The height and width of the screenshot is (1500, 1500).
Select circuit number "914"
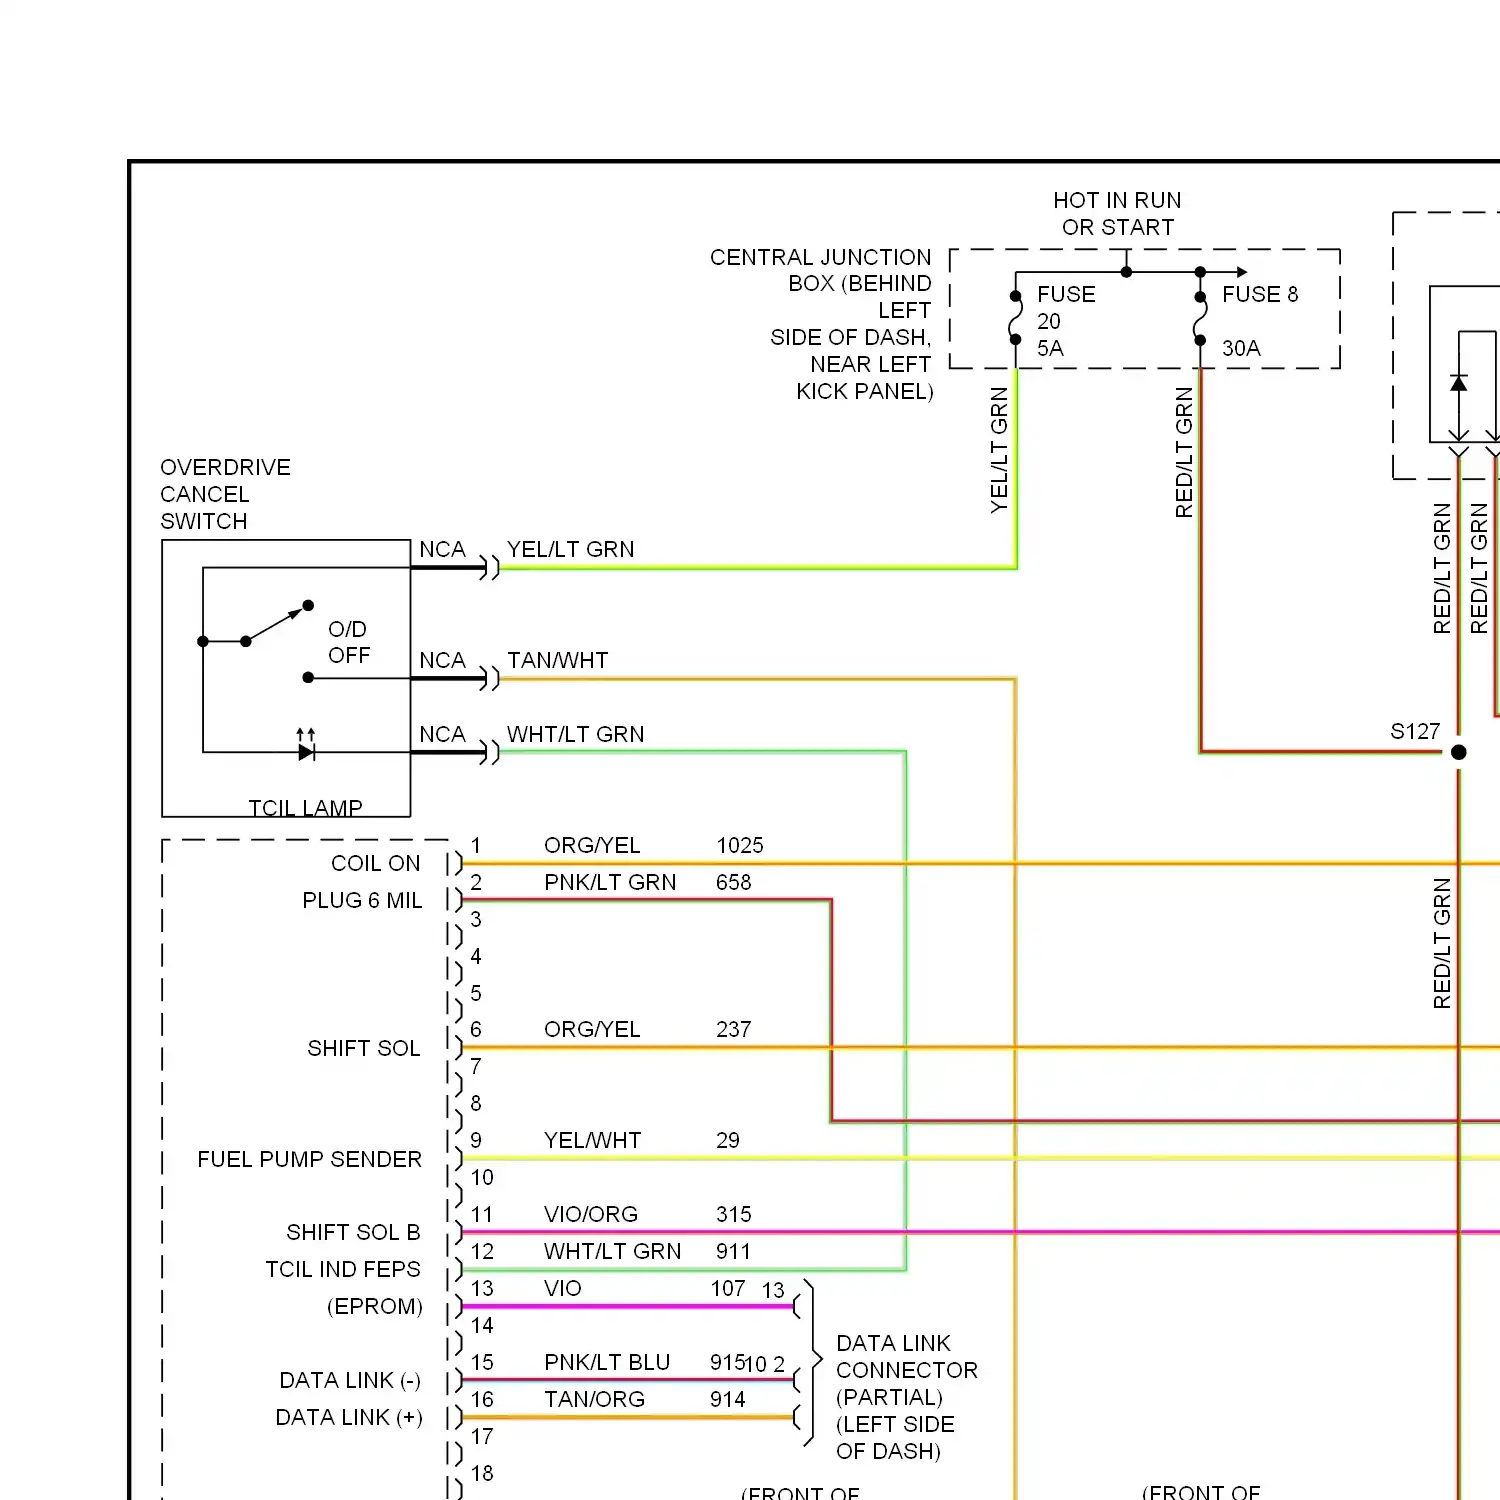pyautogui.click(x=728, y=1399)
